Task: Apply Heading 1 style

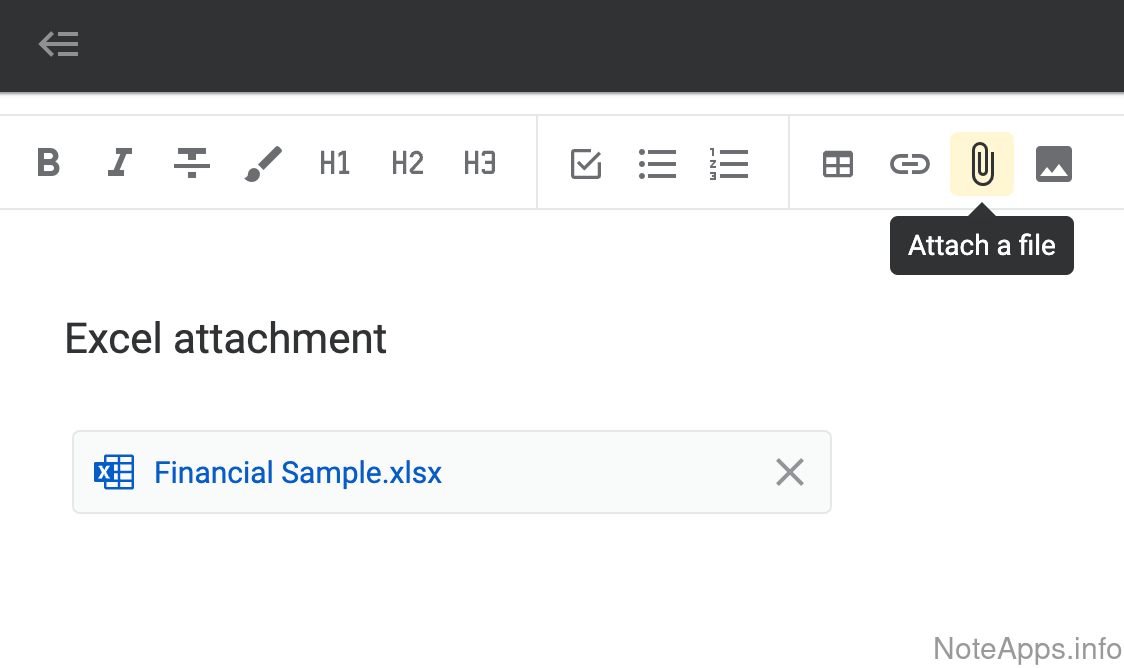Action: tap(335, 163)
